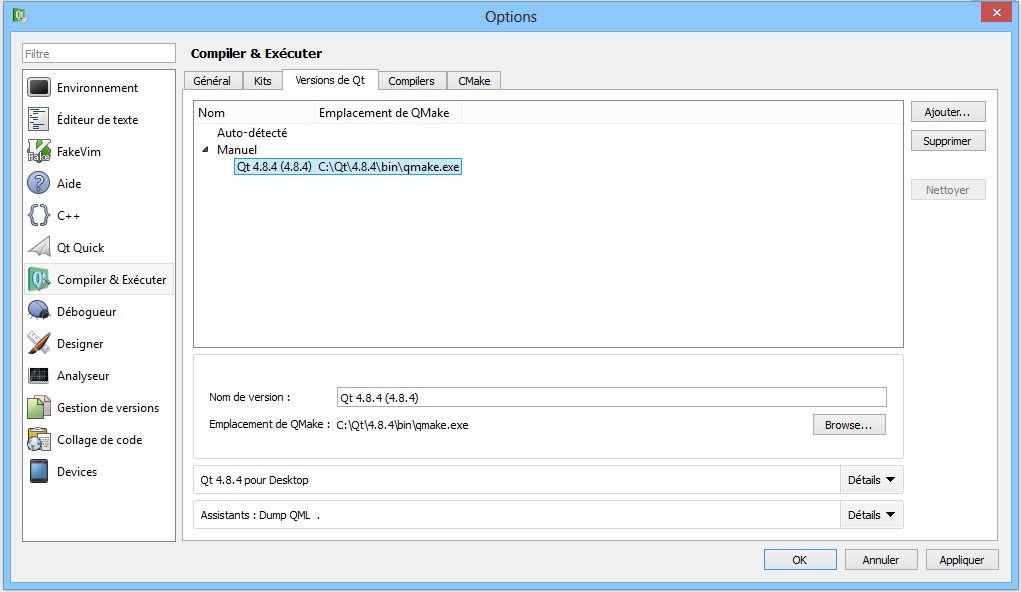Click Browse... to locate qmake
This screenshot has width=1021, height=592.
848,425
